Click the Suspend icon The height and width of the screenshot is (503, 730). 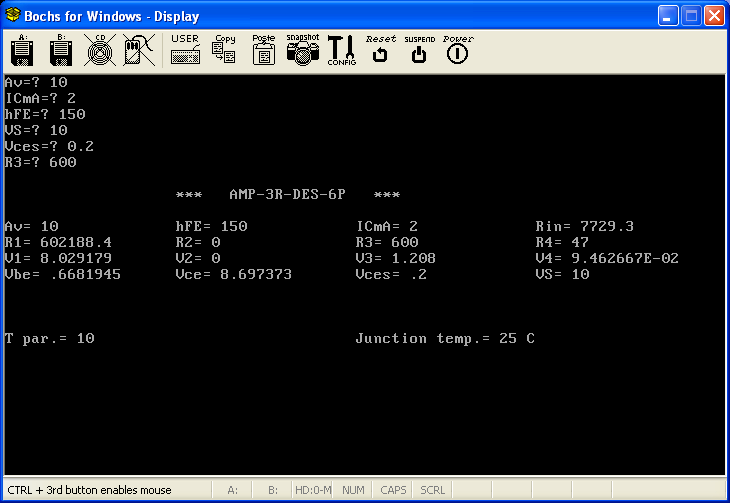[x=419, y=49]
